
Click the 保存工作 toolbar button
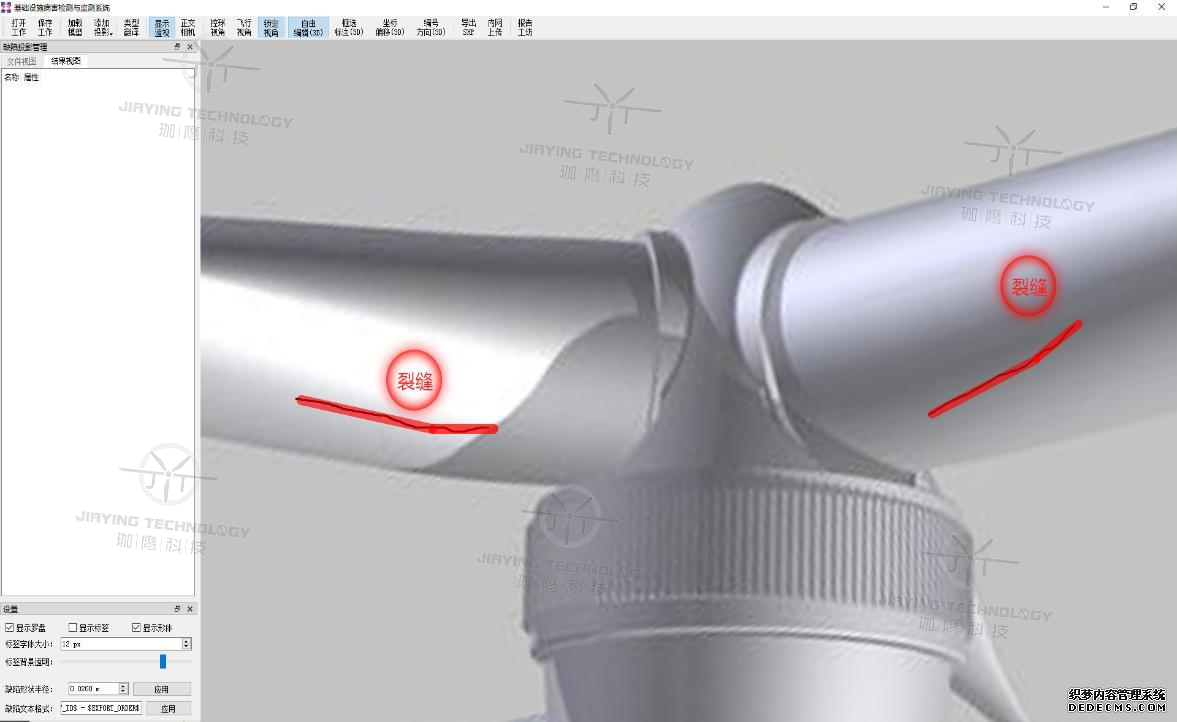[45, 27]
